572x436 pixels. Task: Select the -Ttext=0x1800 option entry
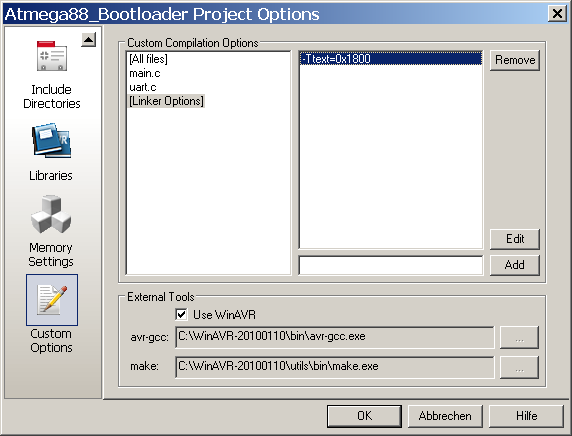coord(390,59)
